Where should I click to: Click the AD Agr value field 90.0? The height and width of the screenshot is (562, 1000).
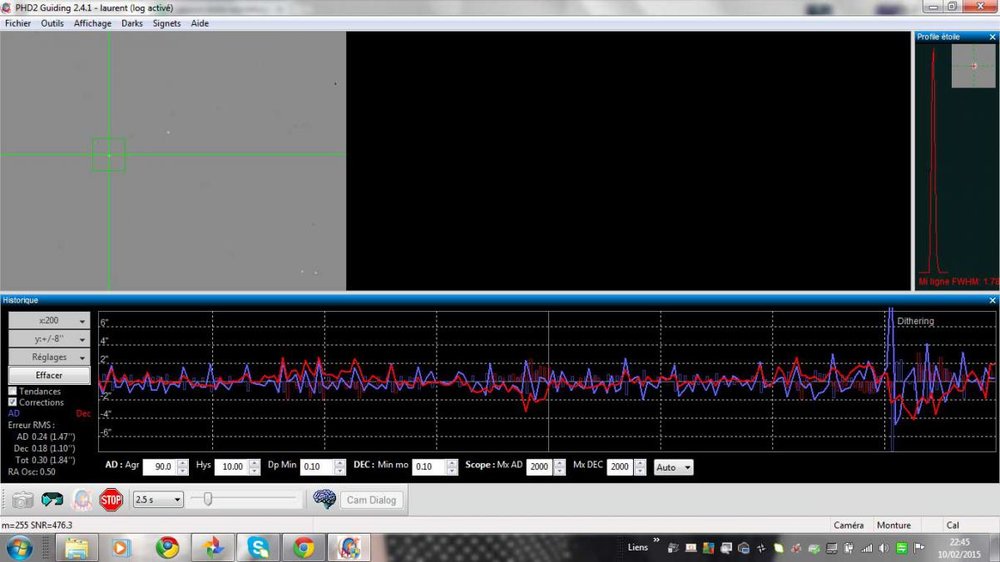pos(160,467)
